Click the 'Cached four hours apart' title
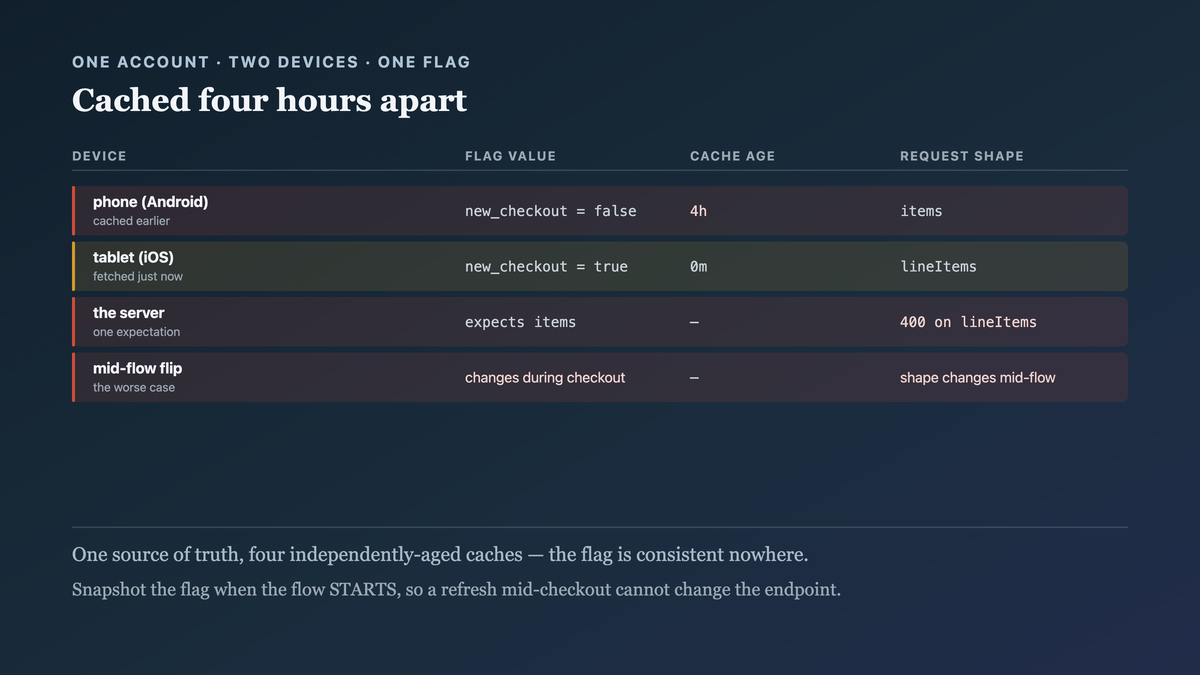This screenshot has width=1200, height=675. pos(269,101)
